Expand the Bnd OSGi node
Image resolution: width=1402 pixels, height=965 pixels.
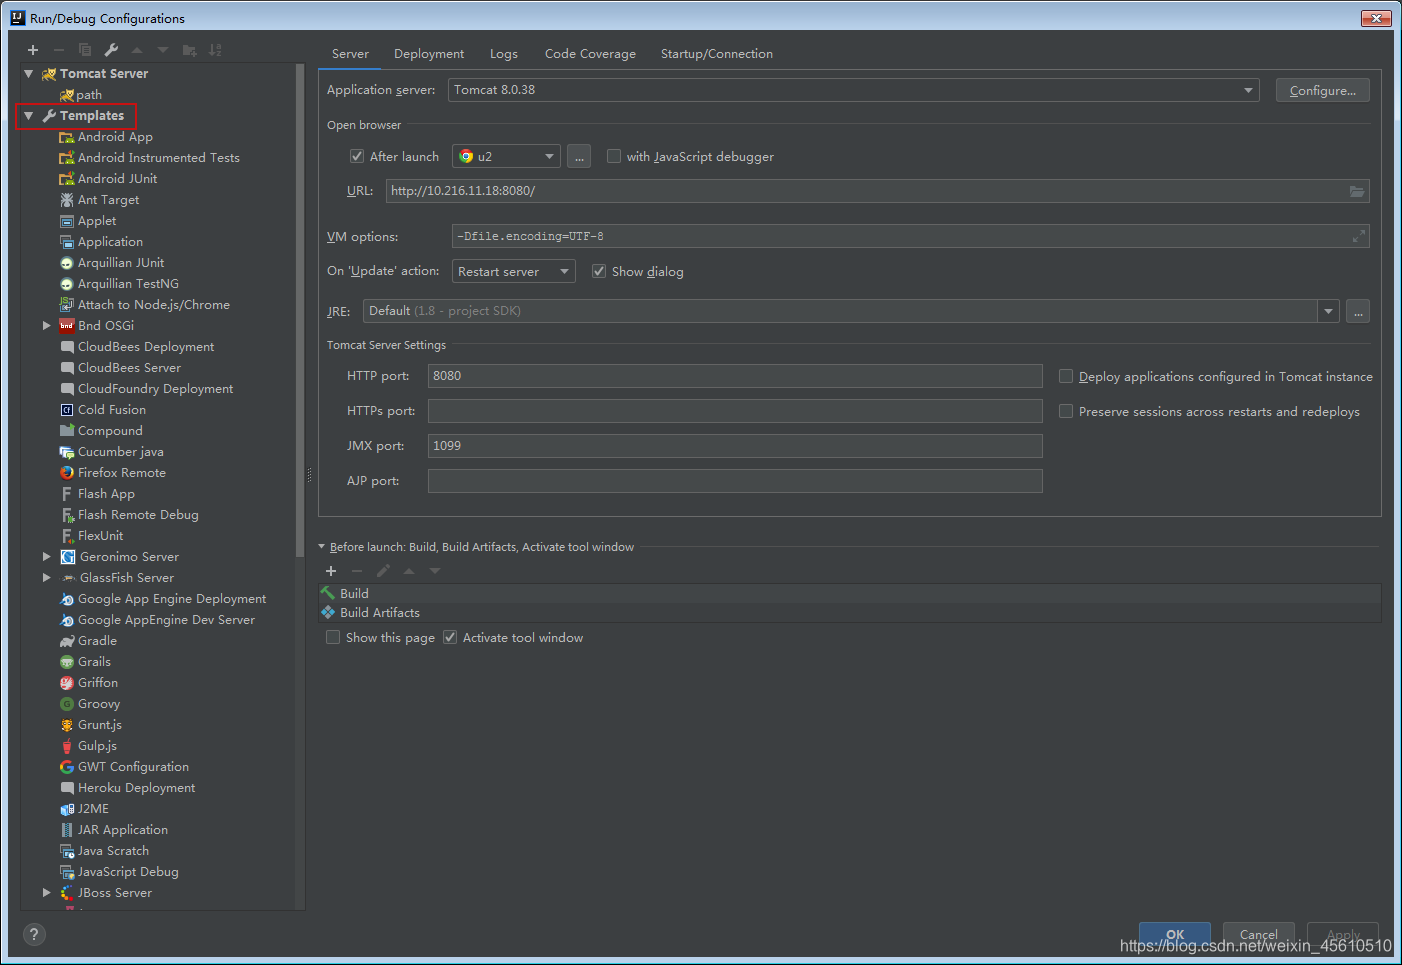pyautogui.click(x=46, y=326)
